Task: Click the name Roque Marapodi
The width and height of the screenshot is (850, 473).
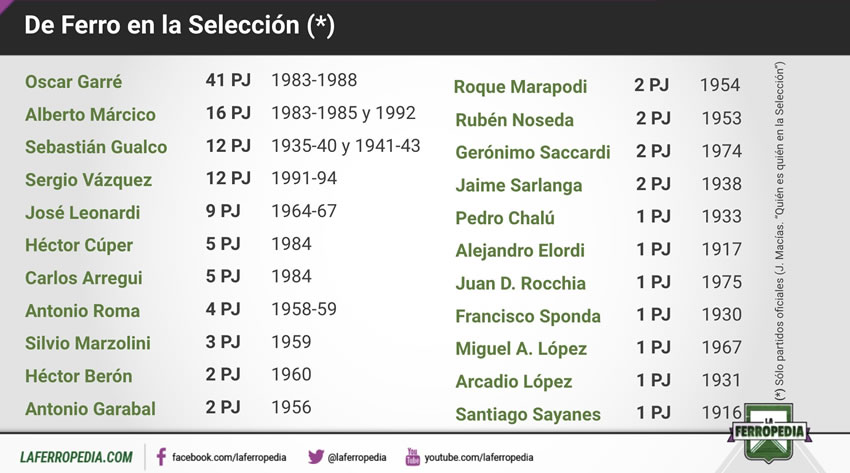Action: point(520,87)
